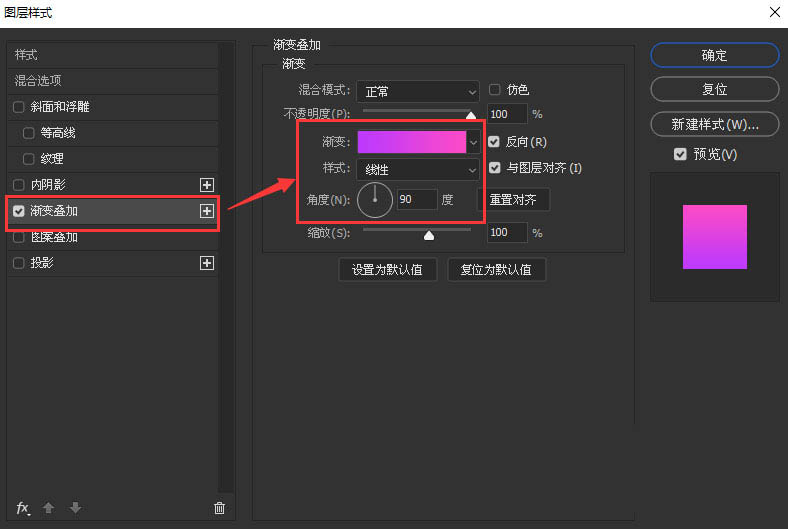The width and height of the screenshot is (788, 529).
Task: Click the effects list vertical scrollbar
Action: pos(228,267)
